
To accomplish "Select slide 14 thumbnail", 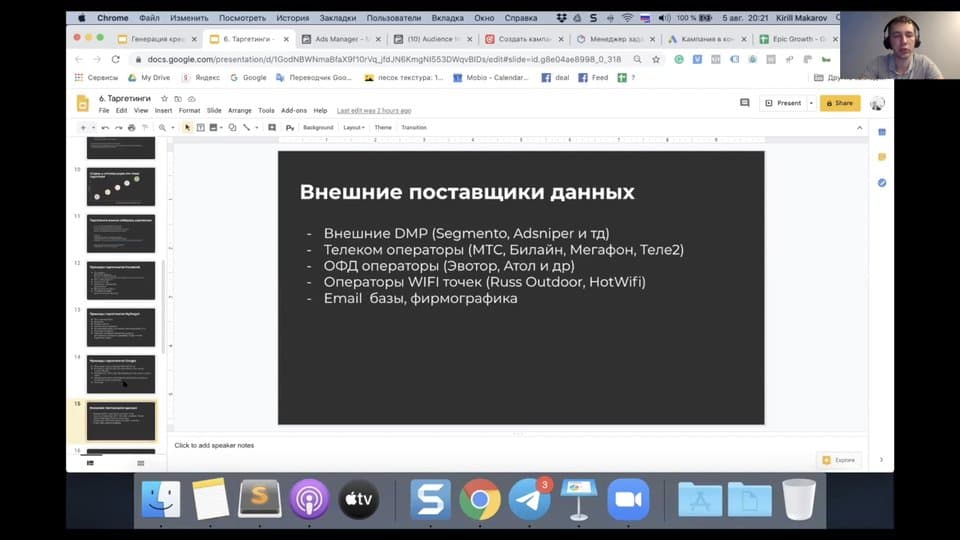I will (x=121, y=374).
